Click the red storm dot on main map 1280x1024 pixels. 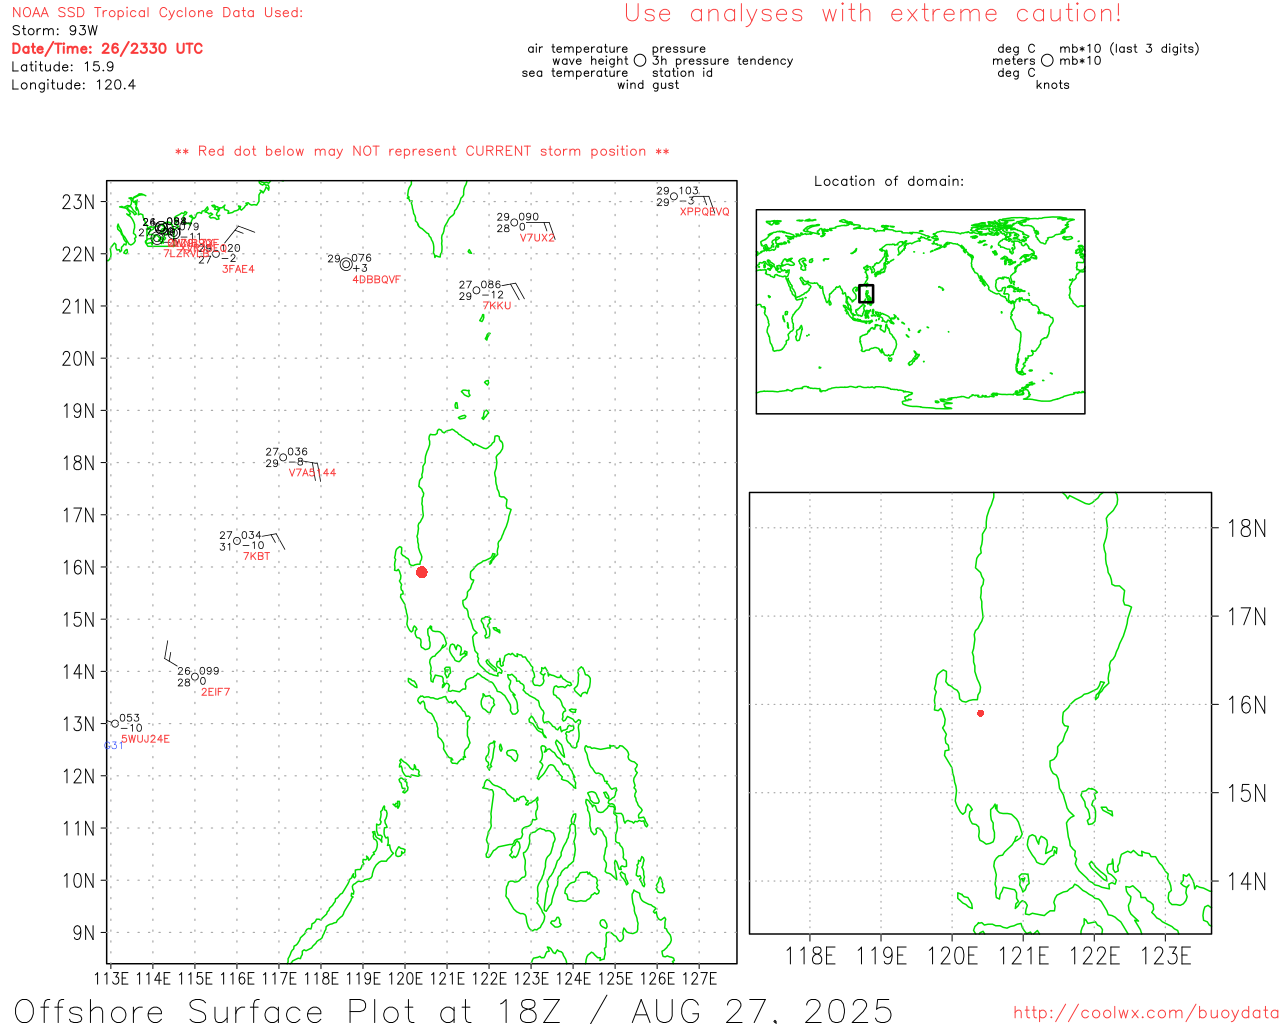pyautogui.click(x=421, y=572)
